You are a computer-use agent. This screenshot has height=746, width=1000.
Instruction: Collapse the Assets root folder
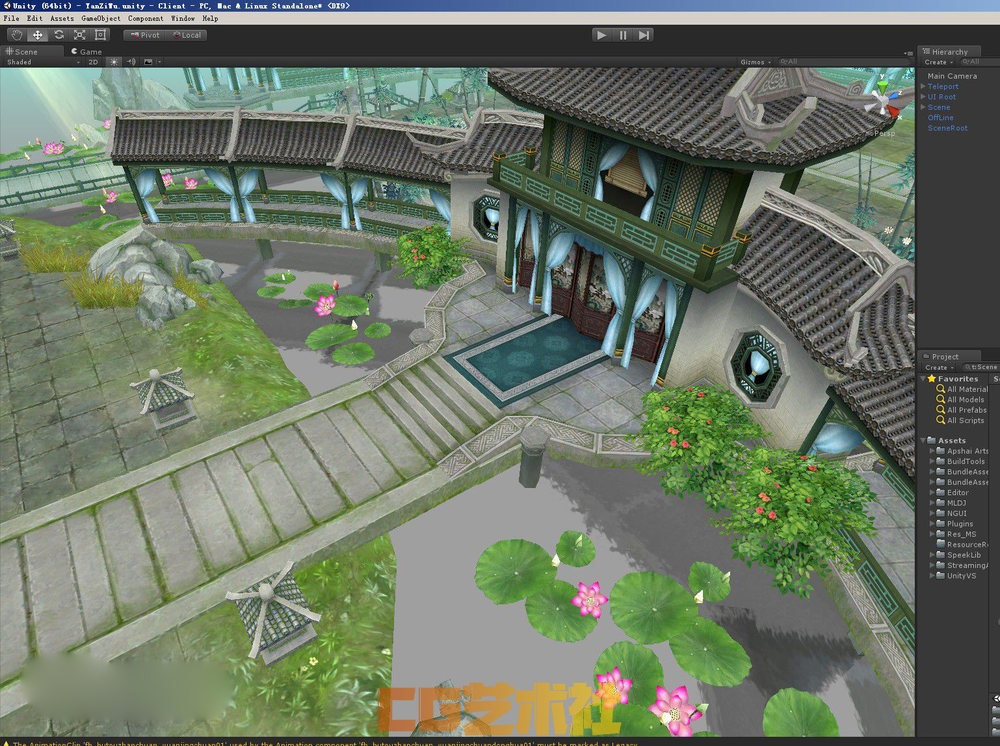click(923, 441)
